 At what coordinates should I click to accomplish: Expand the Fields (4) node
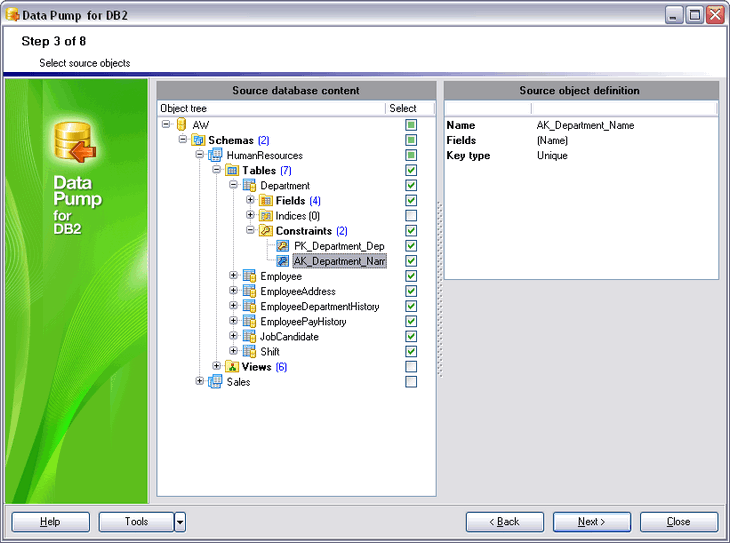pos(250,200)
